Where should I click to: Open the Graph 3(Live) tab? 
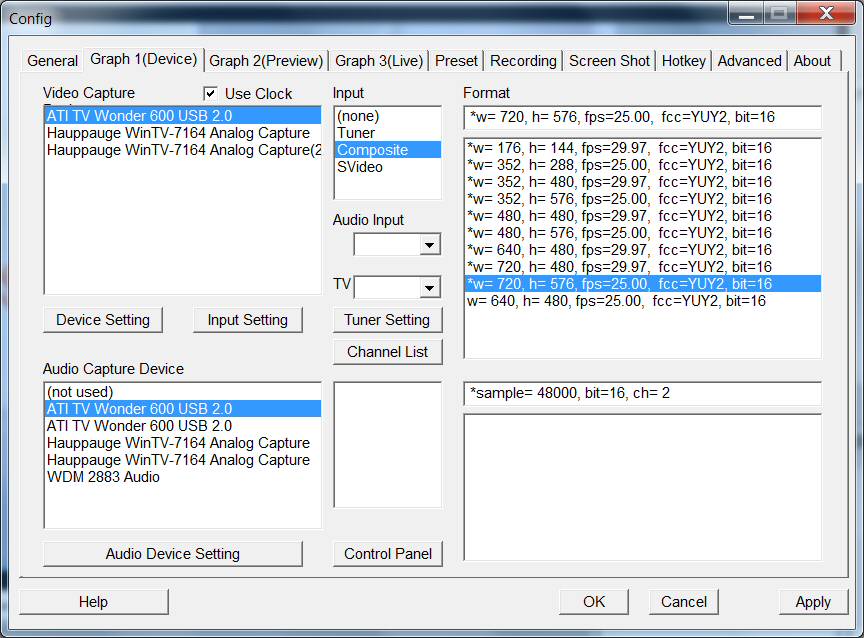[379, 61]
